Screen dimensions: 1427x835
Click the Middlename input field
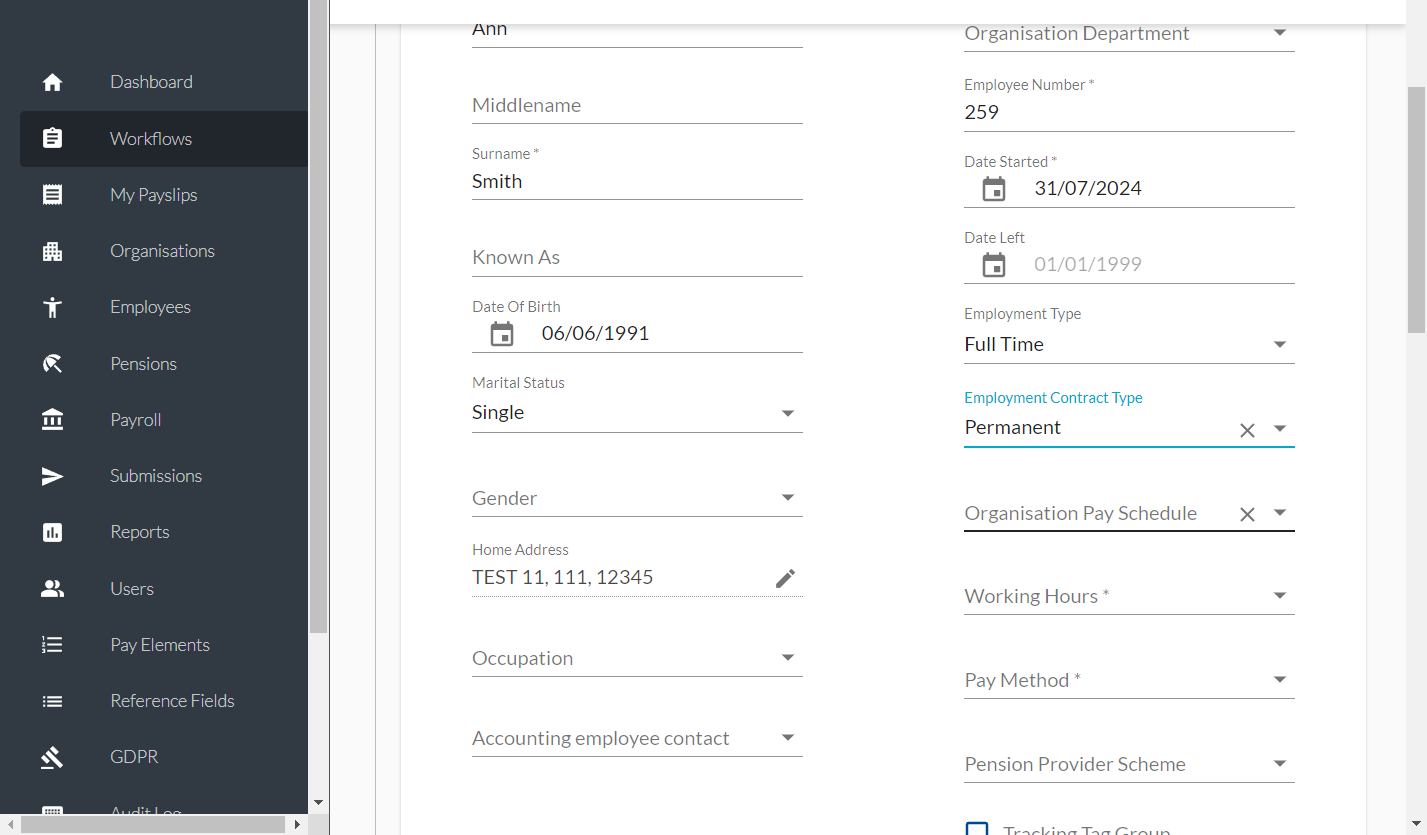tap(637, 105)
